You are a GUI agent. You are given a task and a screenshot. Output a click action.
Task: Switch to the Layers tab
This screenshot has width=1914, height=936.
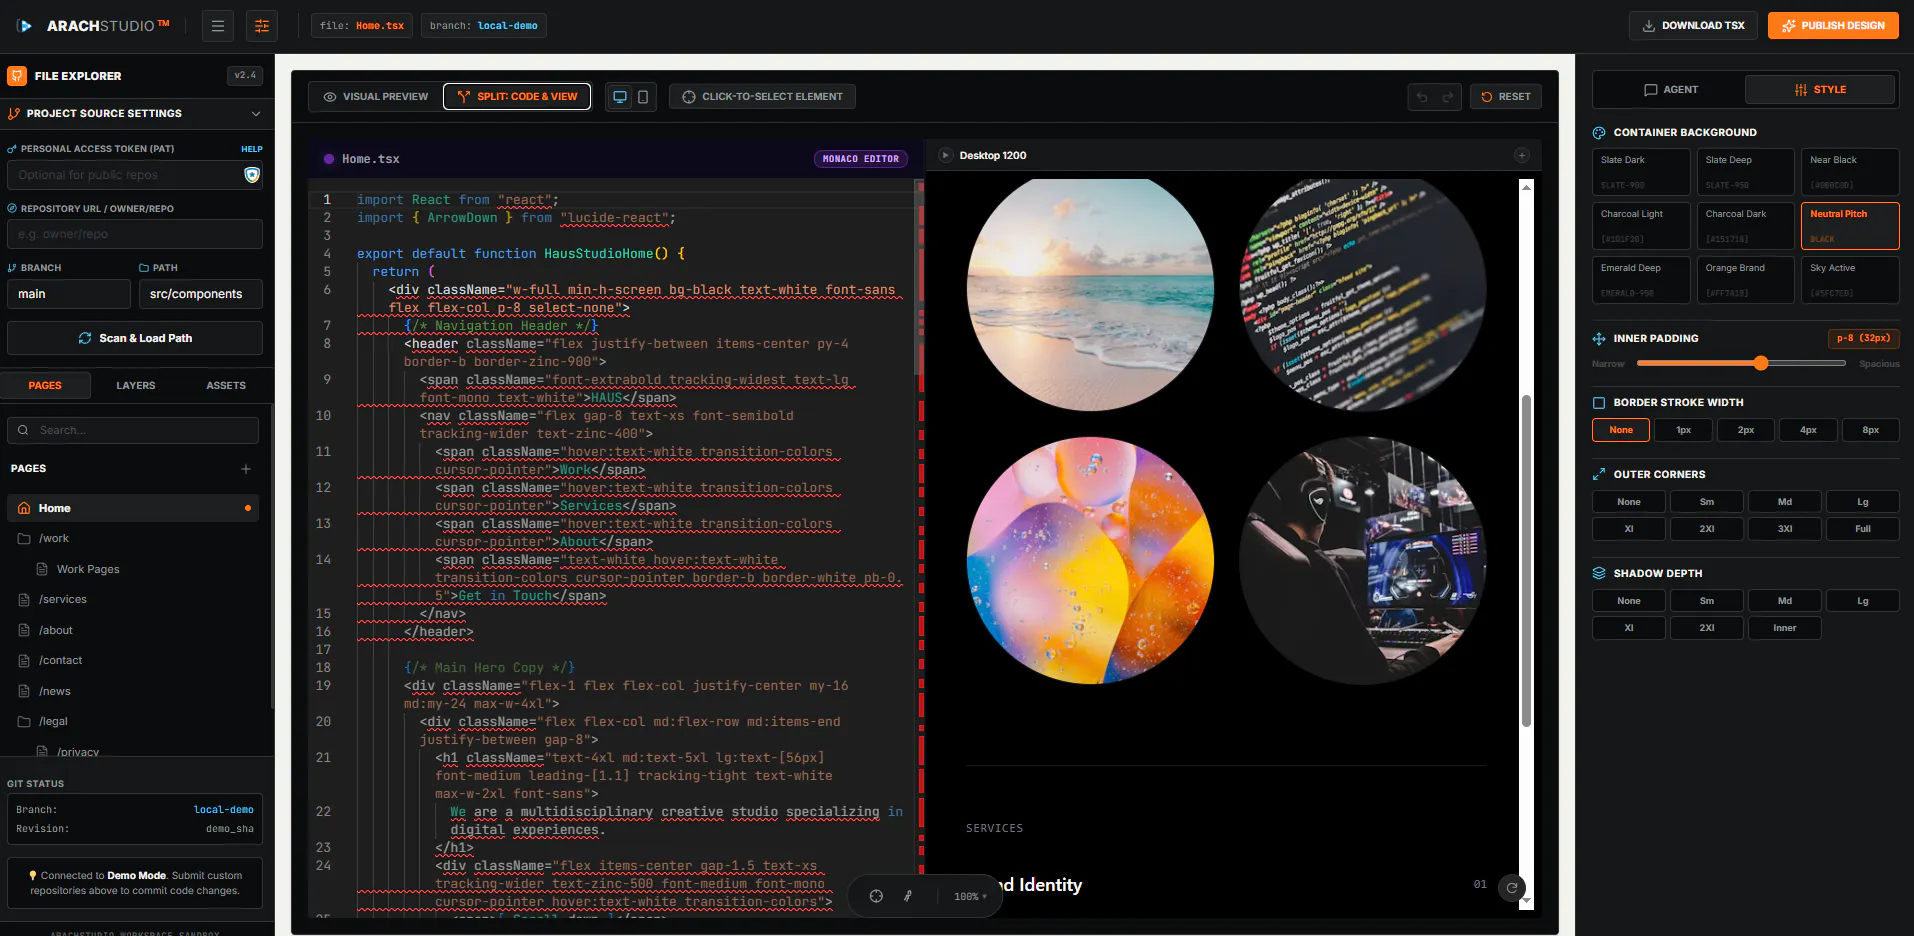click(x=136, y=385)
